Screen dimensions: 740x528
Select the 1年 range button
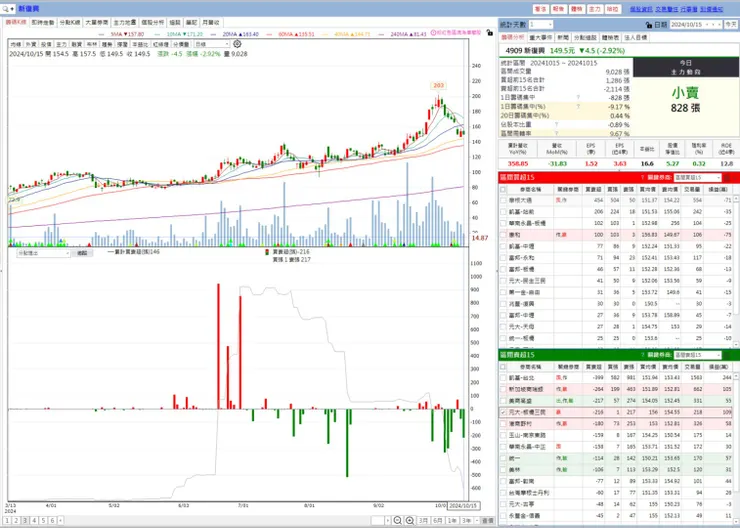click(x=452, y=520)
